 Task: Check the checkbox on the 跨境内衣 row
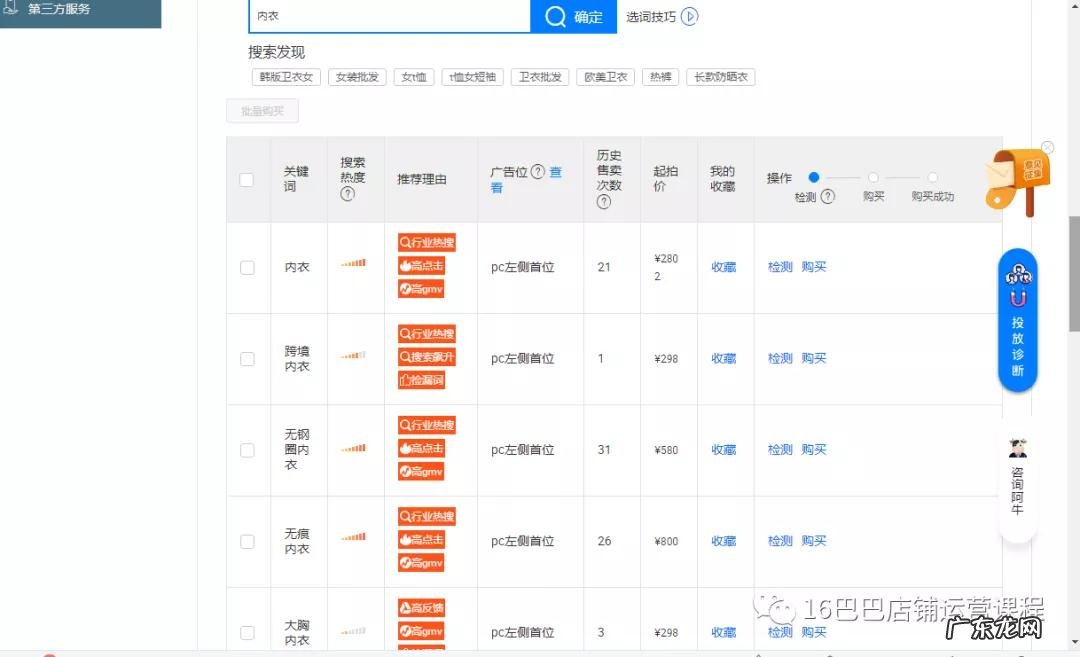pyautogui.click(x=246, y=358)
